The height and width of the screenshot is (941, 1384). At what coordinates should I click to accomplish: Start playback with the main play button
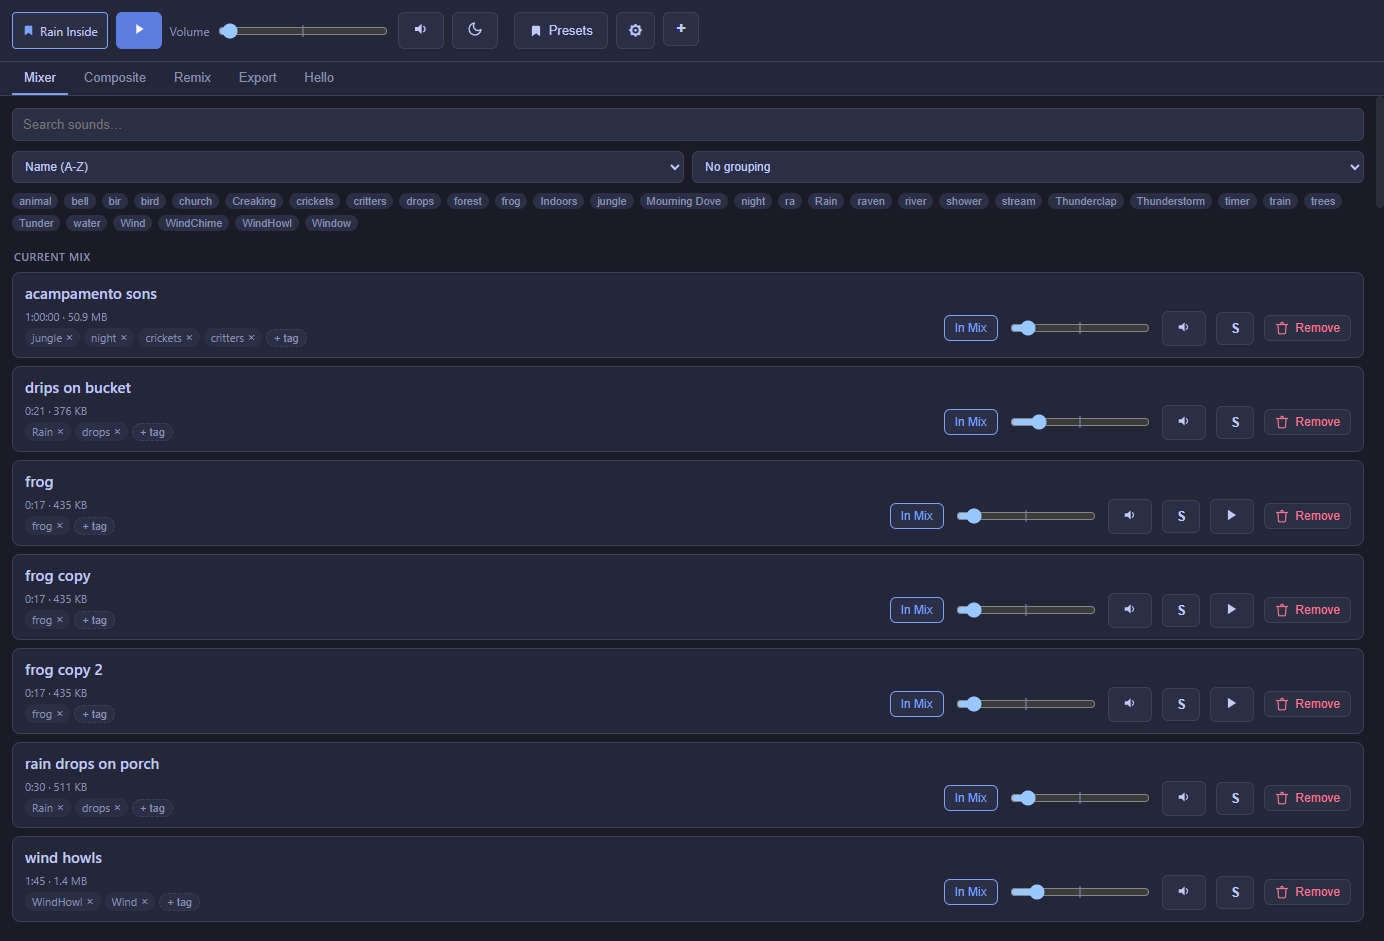[x=139, y=30]
